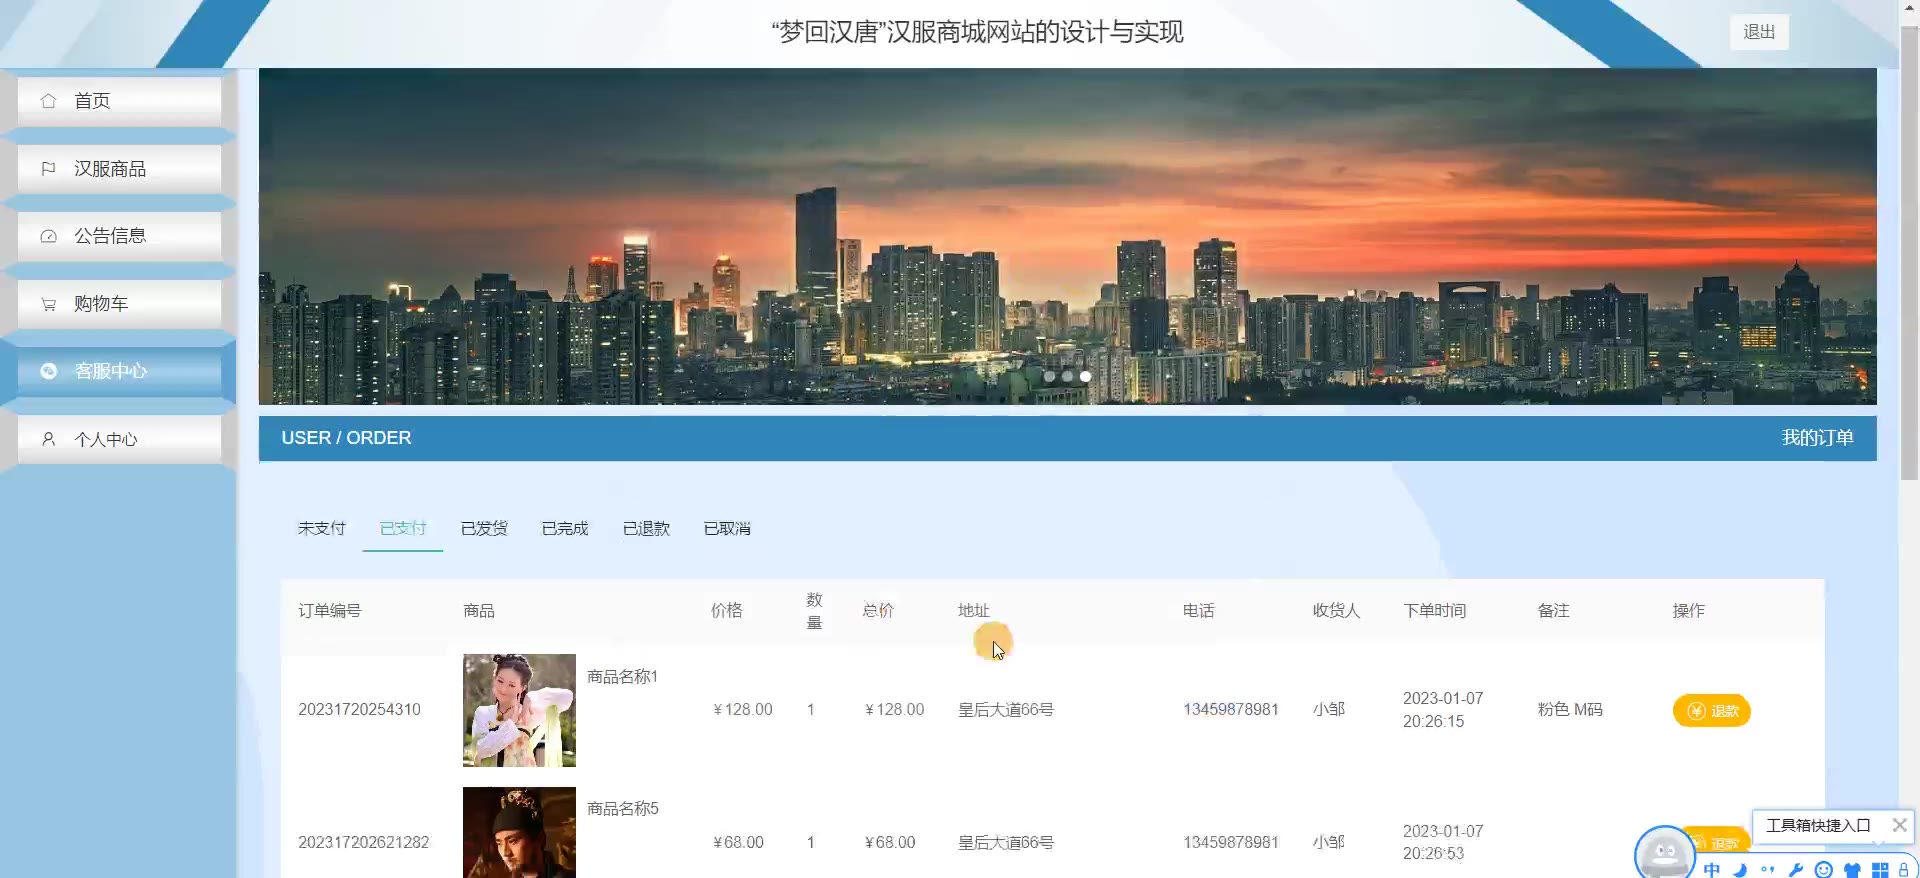Open 首页 in the sidebar
1920x878 pixels.
point(119,101)
